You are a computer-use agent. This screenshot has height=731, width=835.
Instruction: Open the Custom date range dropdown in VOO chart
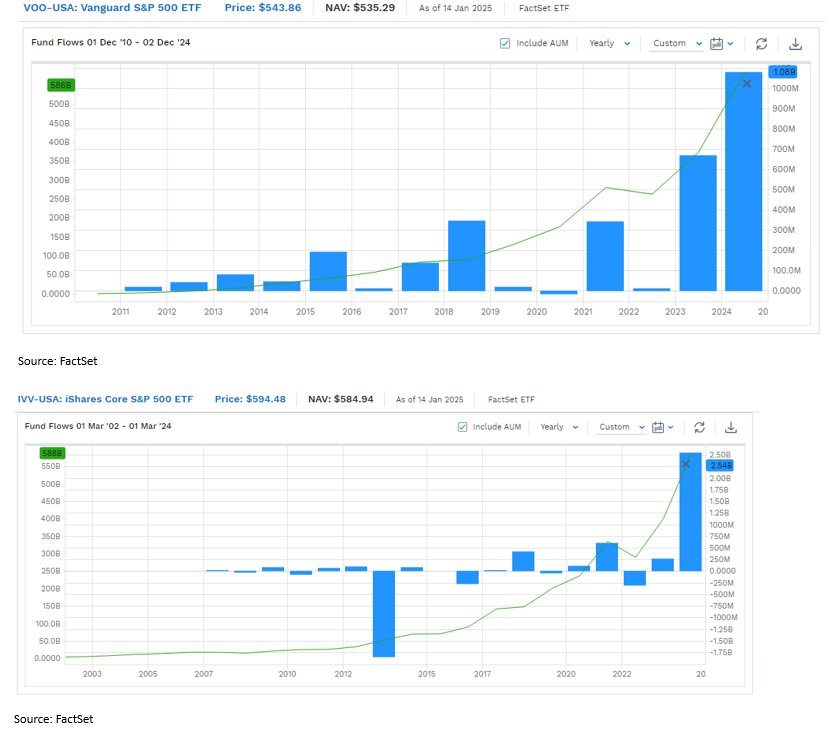pyautogui.click(x=677, y=44)
